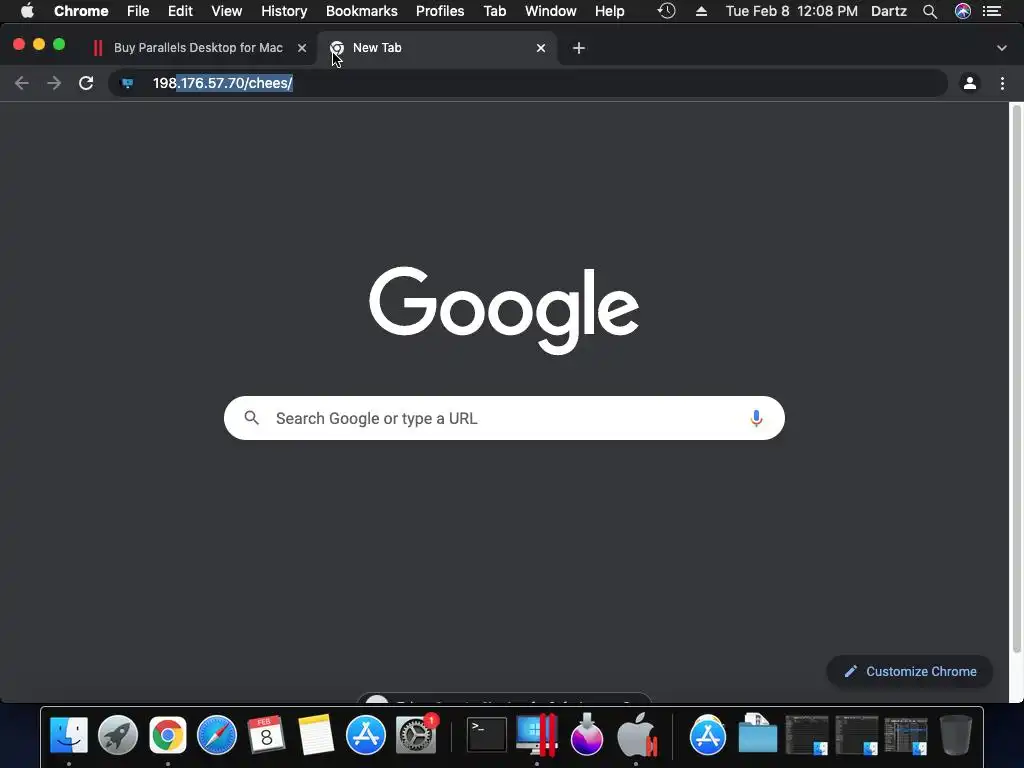Open App Store icon beside Notes in dock

tap(366, 735)
